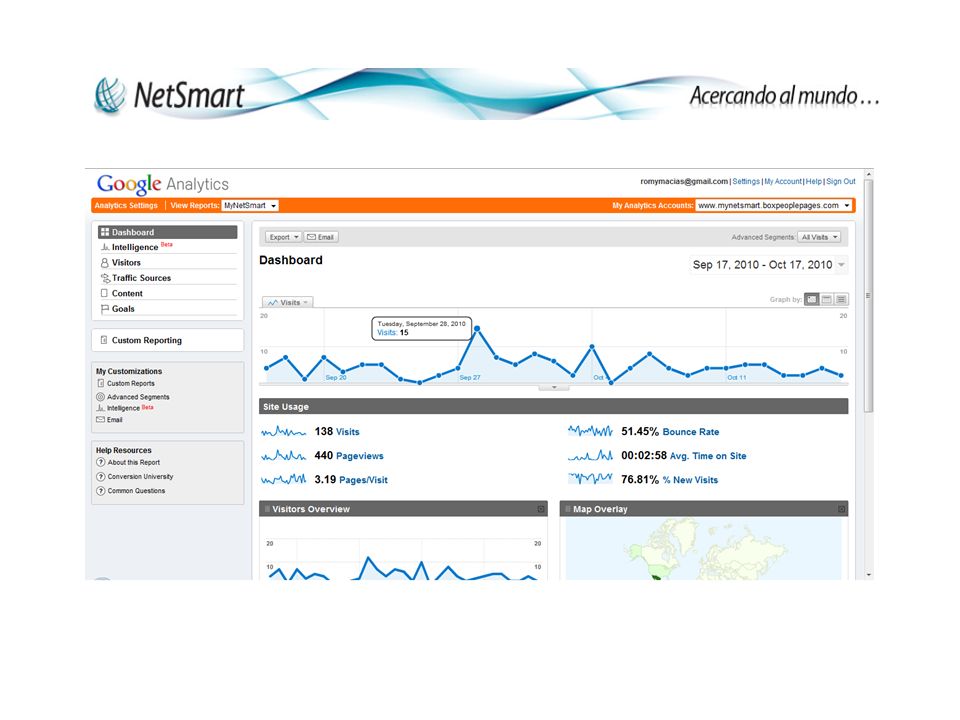Click the Email envelope icon under My Customizations
This screenshot has height=720, width=960.
tap(100, 419)
